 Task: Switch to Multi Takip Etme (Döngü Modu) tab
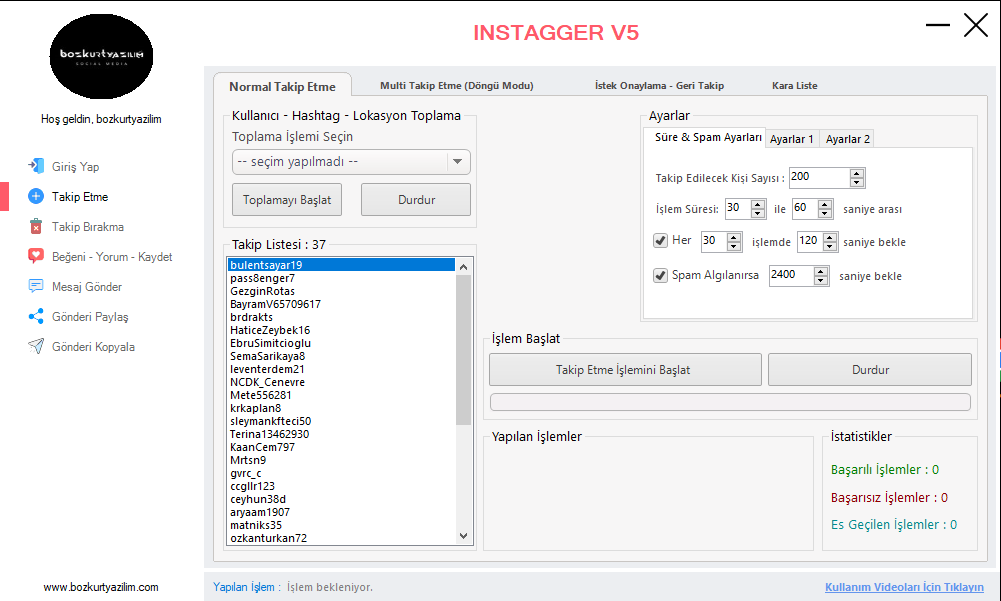pyautogui.click(x=456, y=86)
